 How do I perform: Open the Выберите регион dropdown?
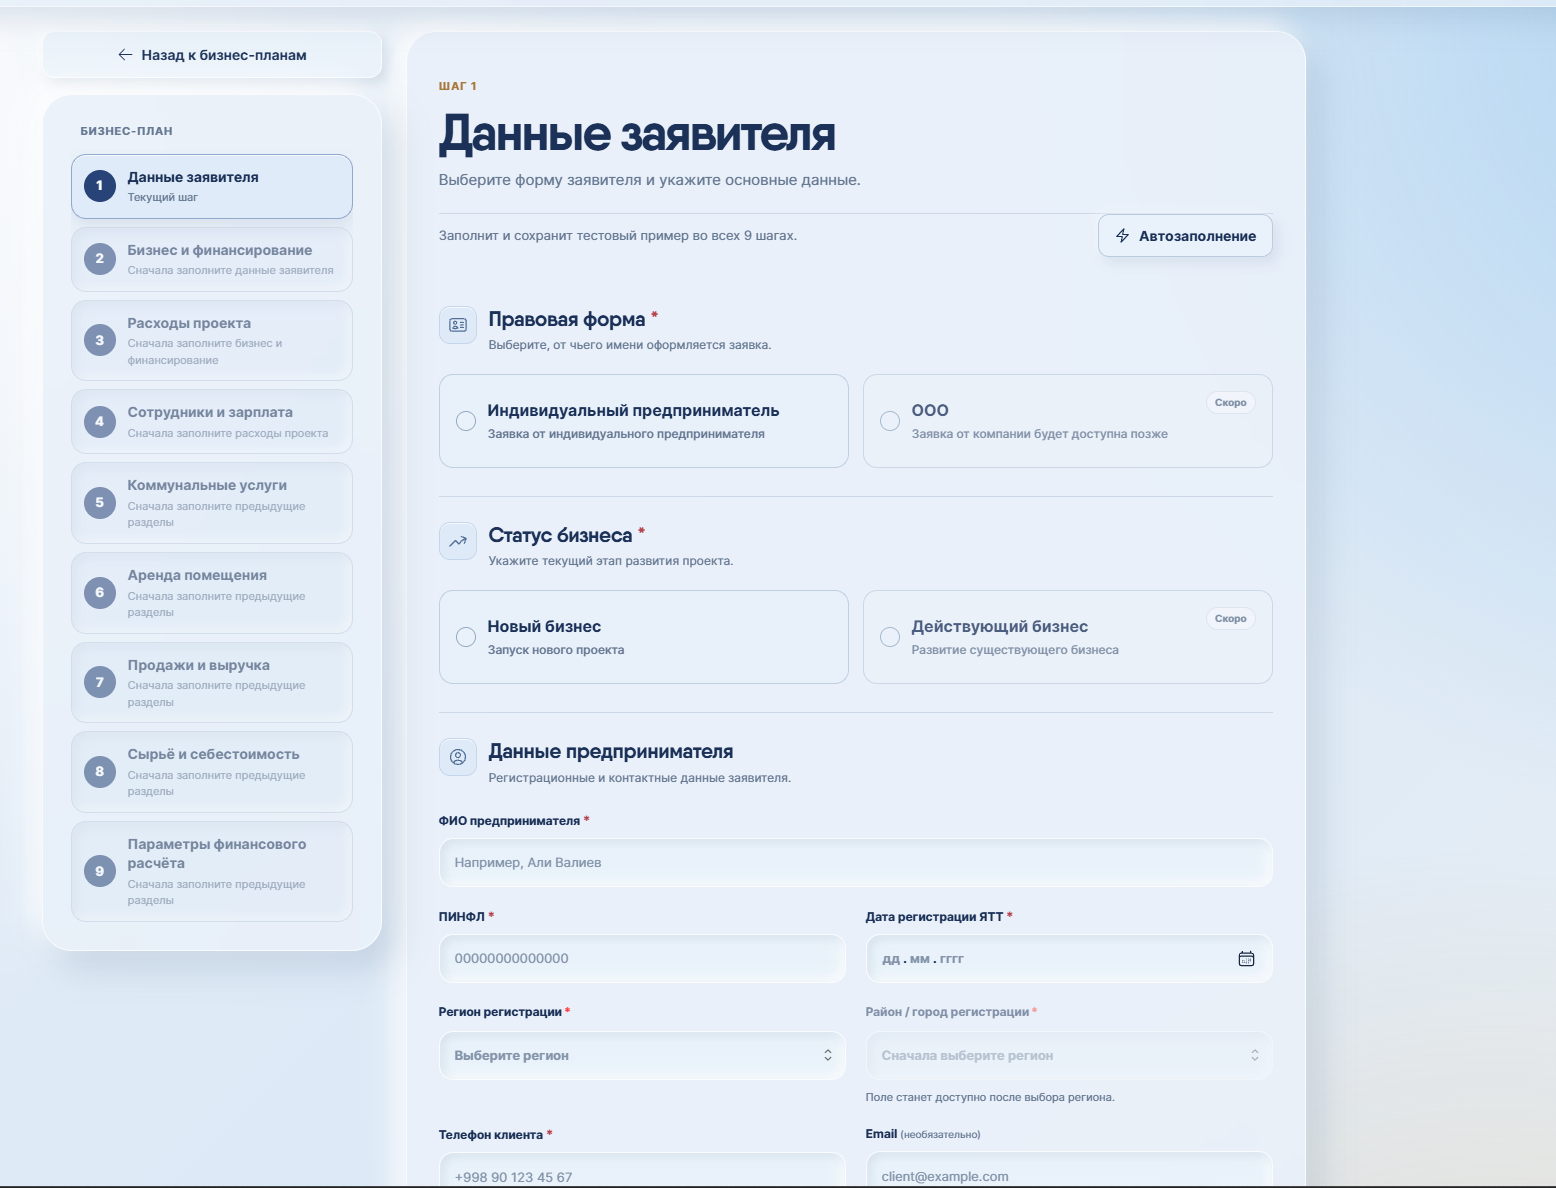coord(642,1056)
